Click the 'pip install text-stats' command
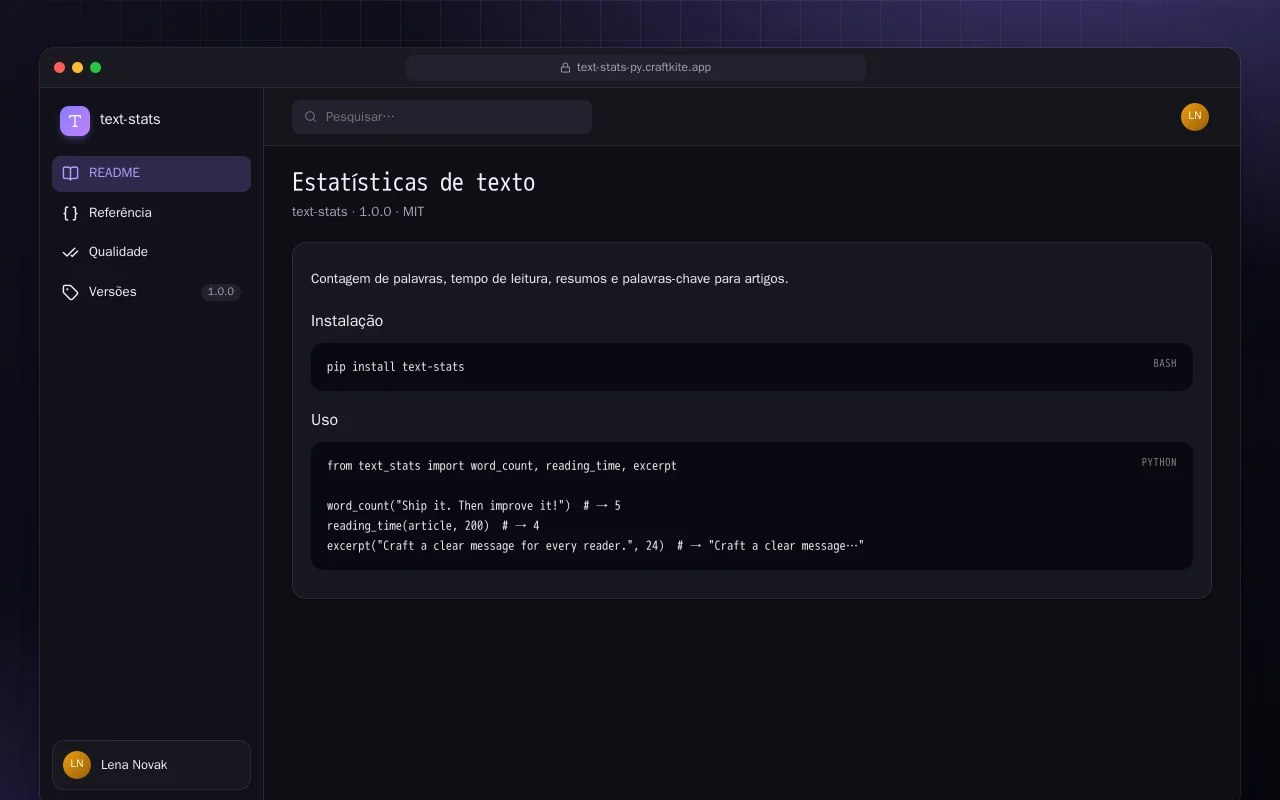The image size is (1280, 800). coord(395,367)
